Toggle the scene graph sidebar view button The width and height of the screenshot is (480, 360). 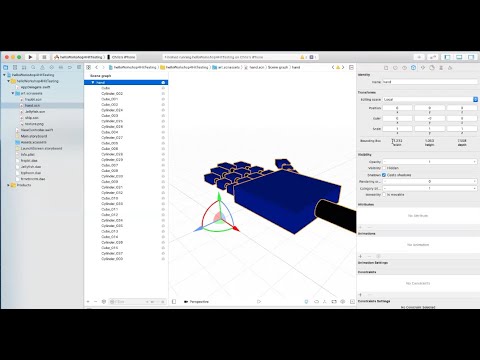pos(174,302)
